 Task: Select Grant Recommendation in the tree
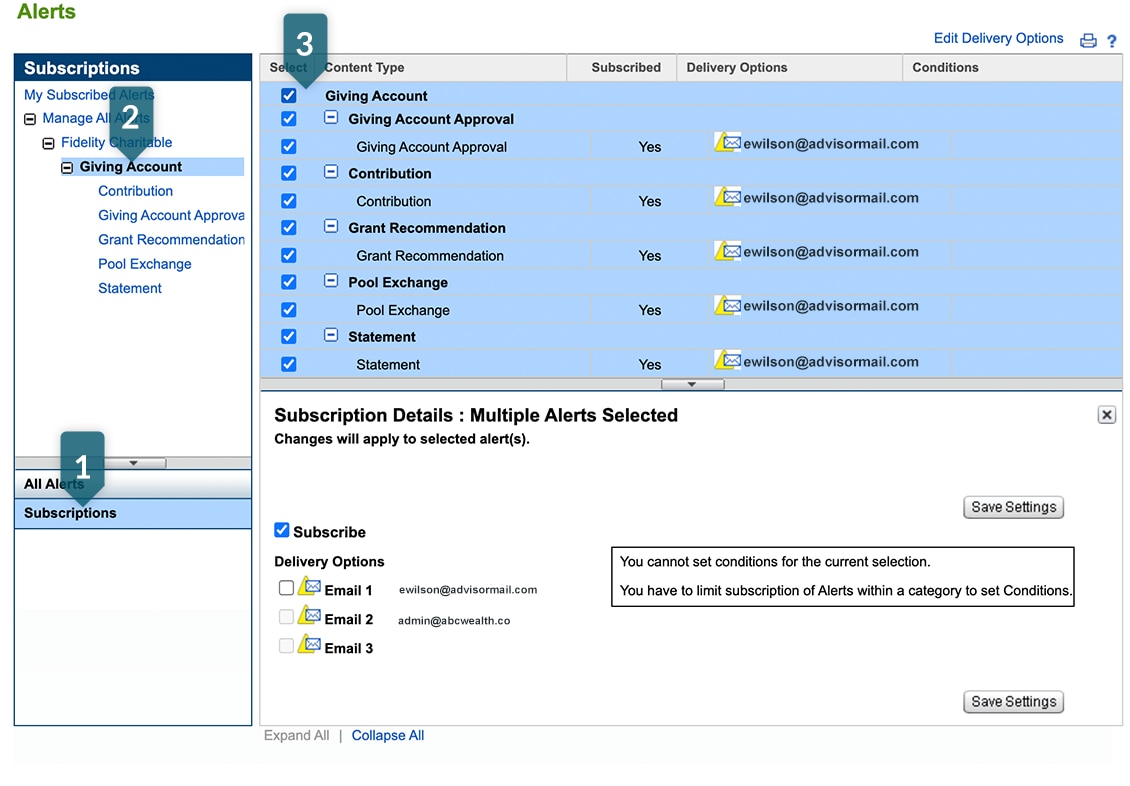[x=171, y=240]
